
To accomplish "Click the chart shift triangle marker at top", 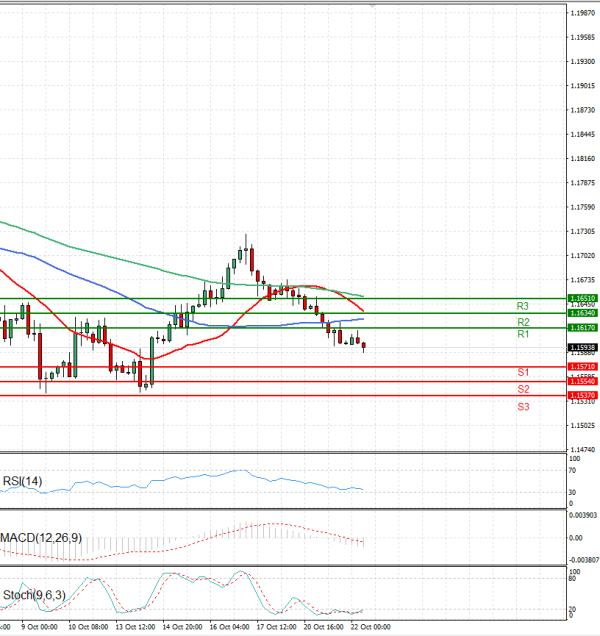I will 373,6.
